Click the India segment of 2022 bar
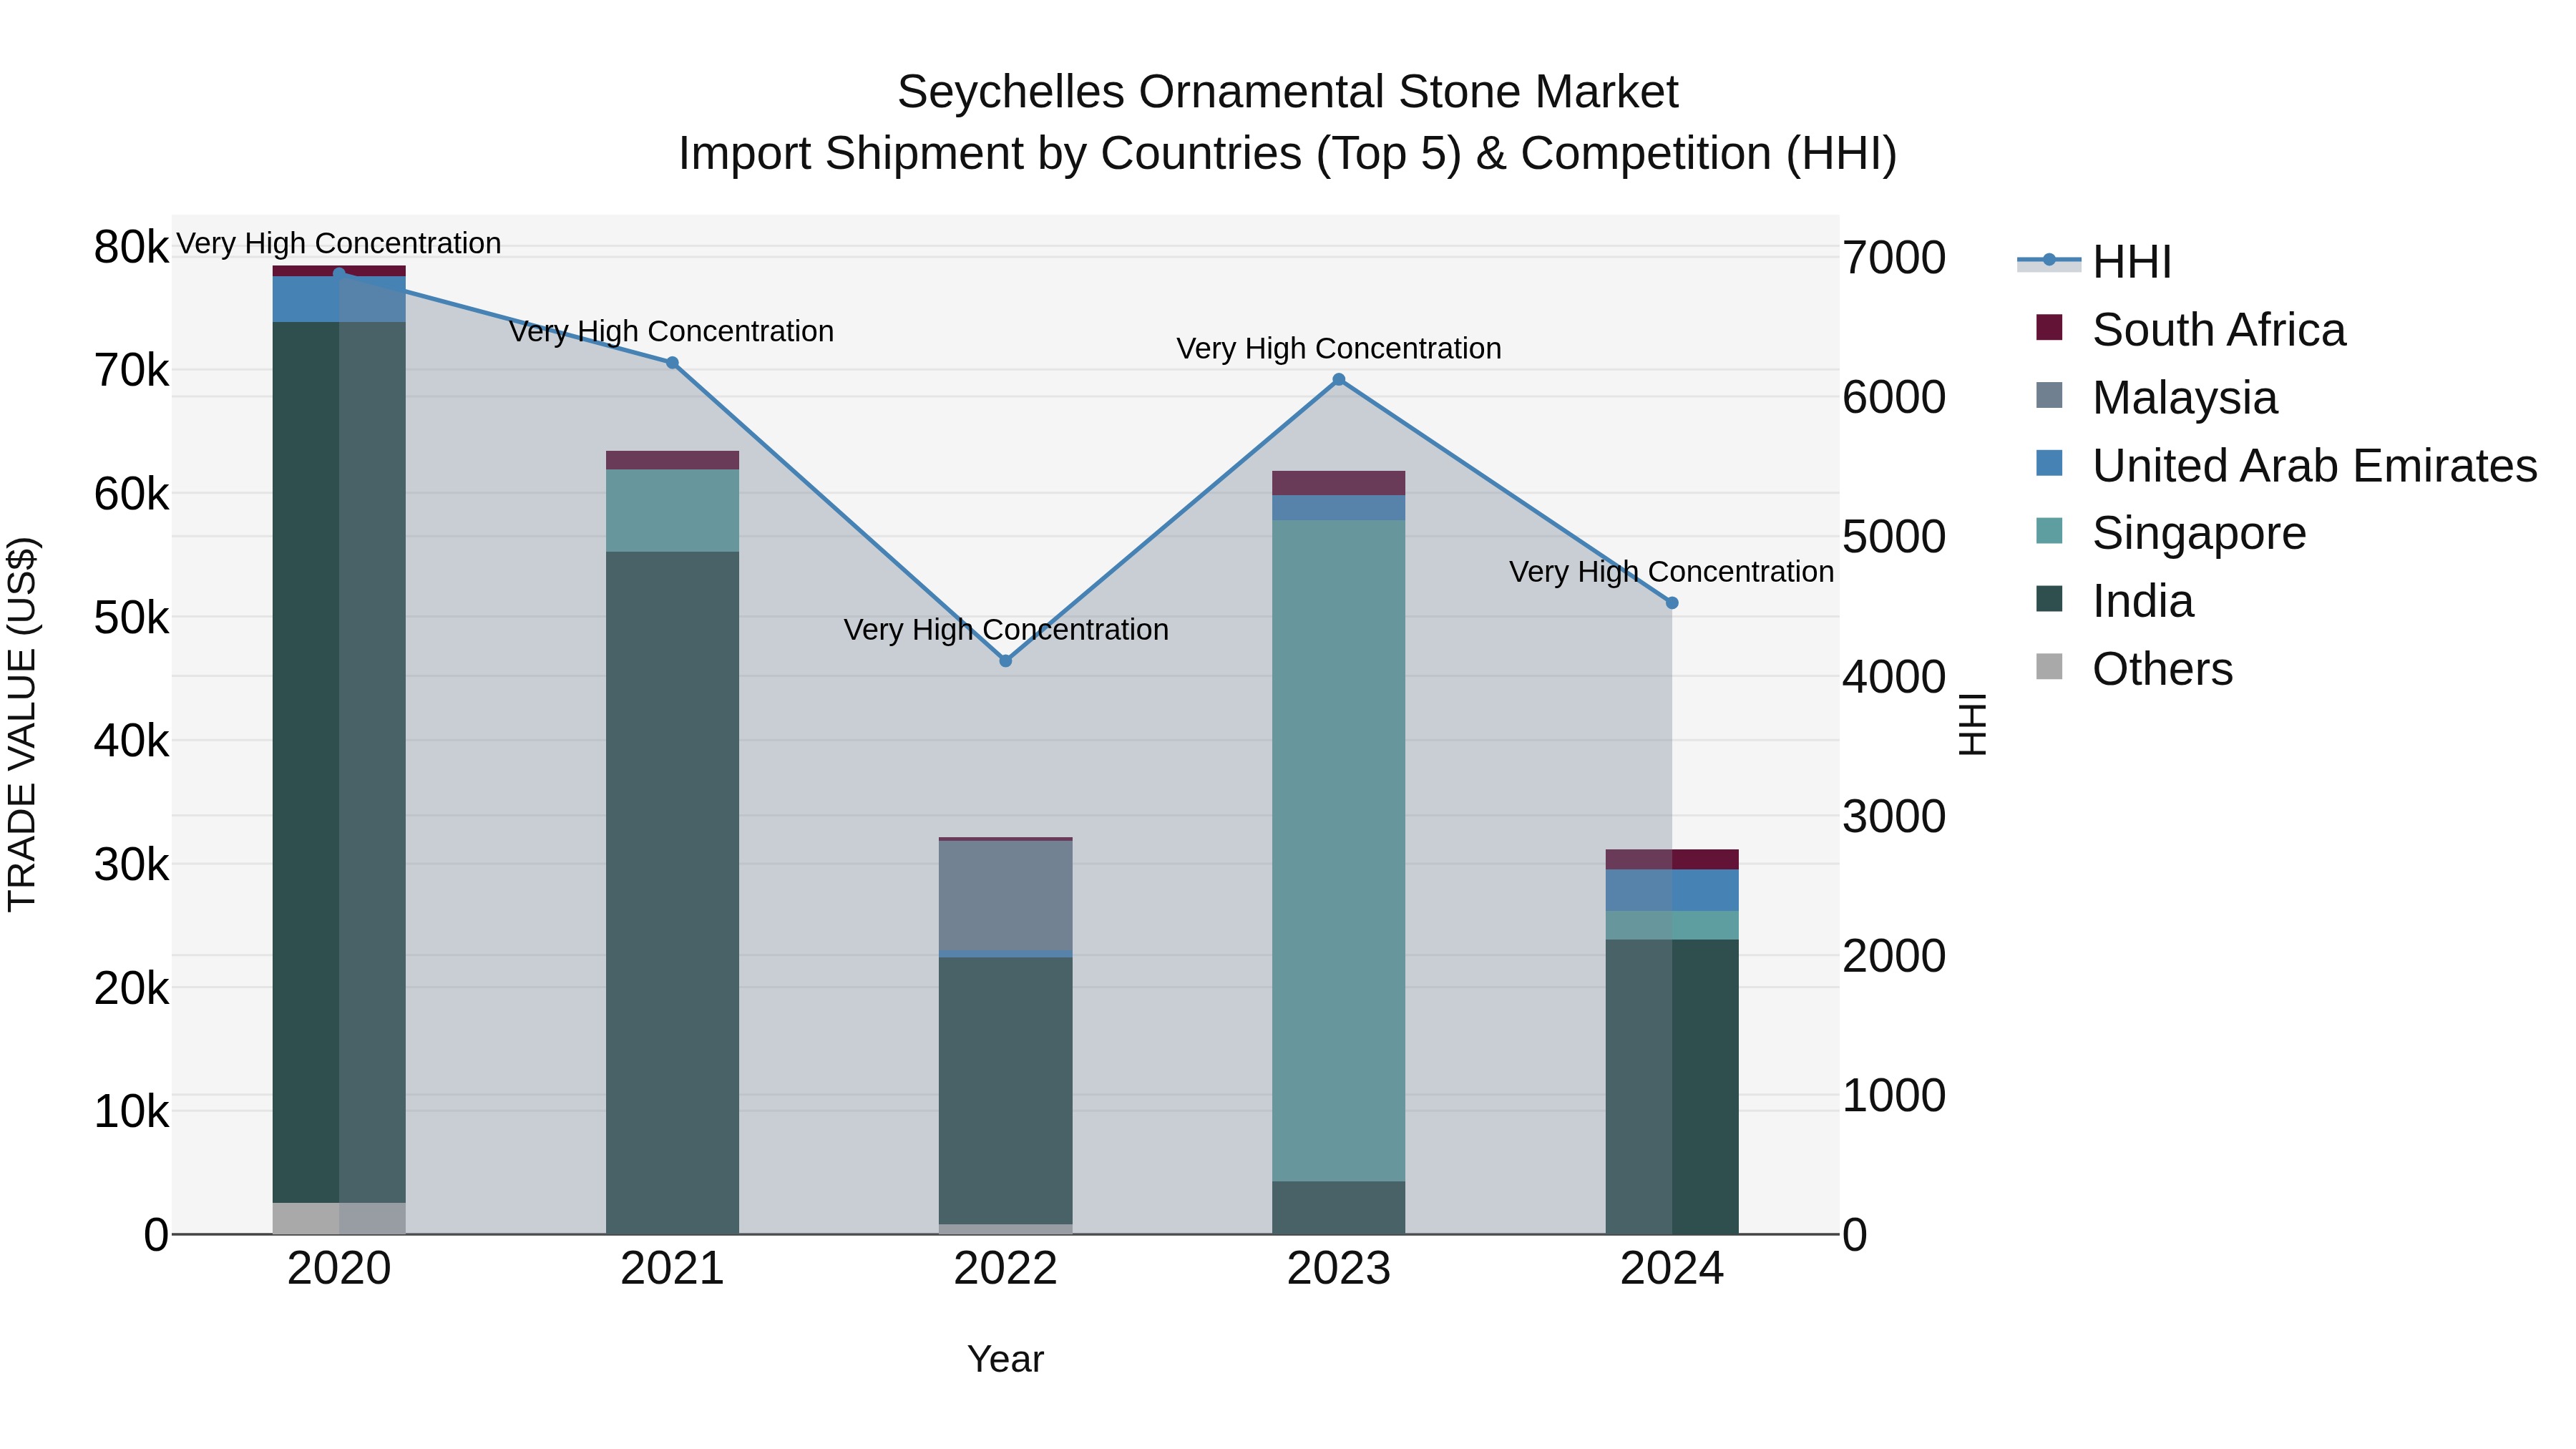This screenshot has width=2576, height=1449. pos(1006,1091)
